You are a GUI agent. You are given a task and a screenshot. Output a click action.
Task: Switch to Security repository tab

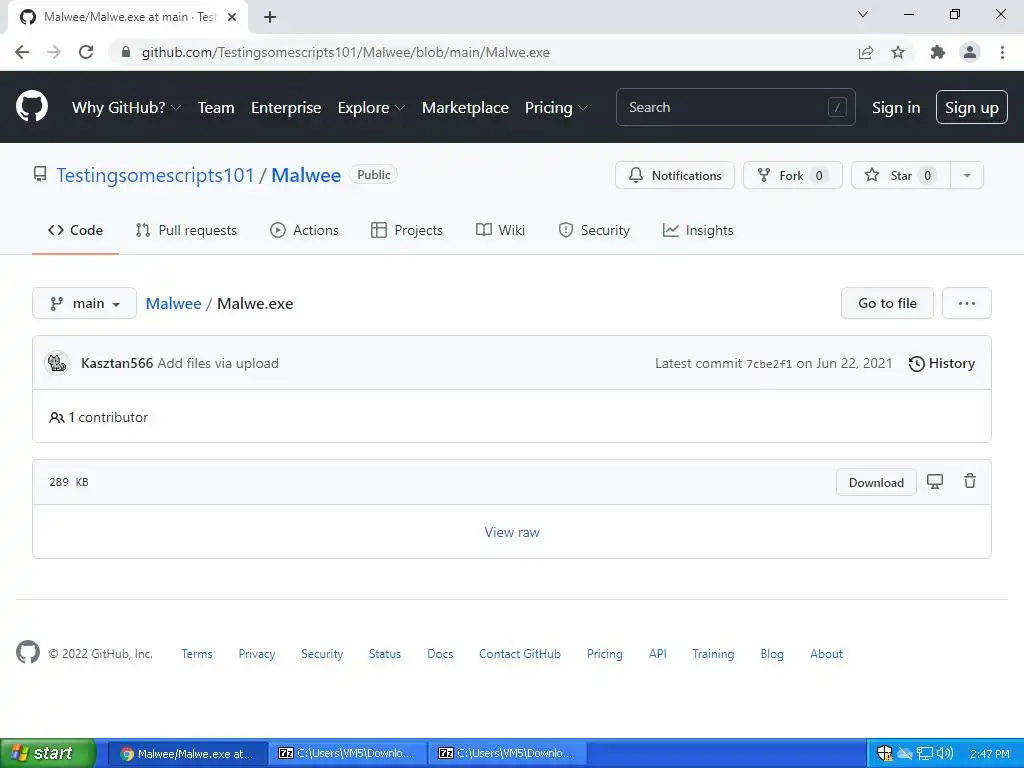click(594, 230)
